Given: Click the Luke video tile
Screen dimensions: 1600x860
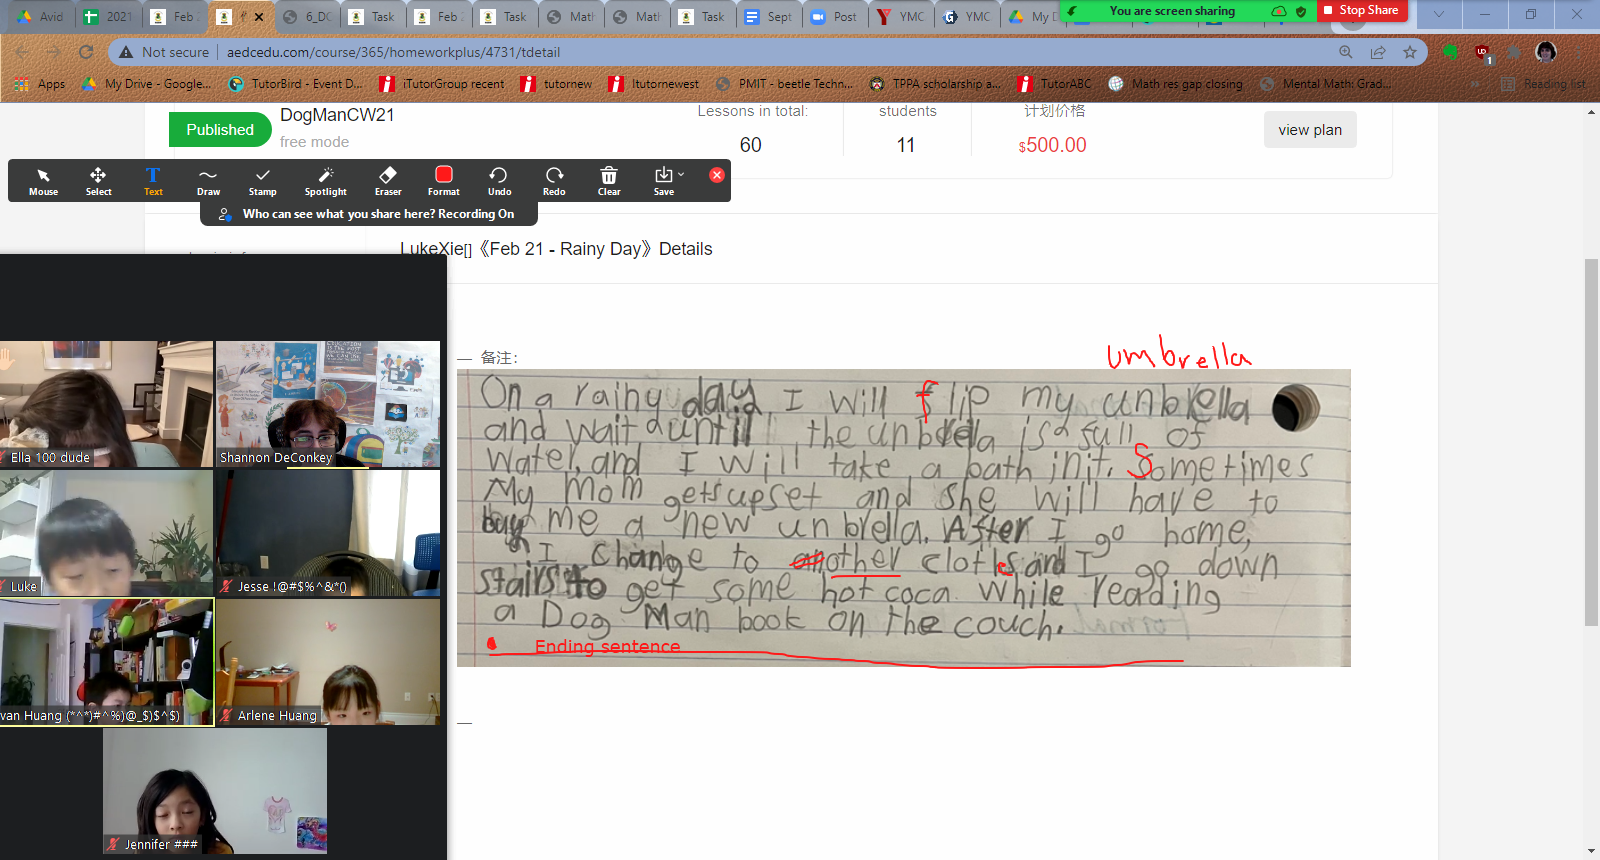Looking at the screenshot, I should click(106, 533).
